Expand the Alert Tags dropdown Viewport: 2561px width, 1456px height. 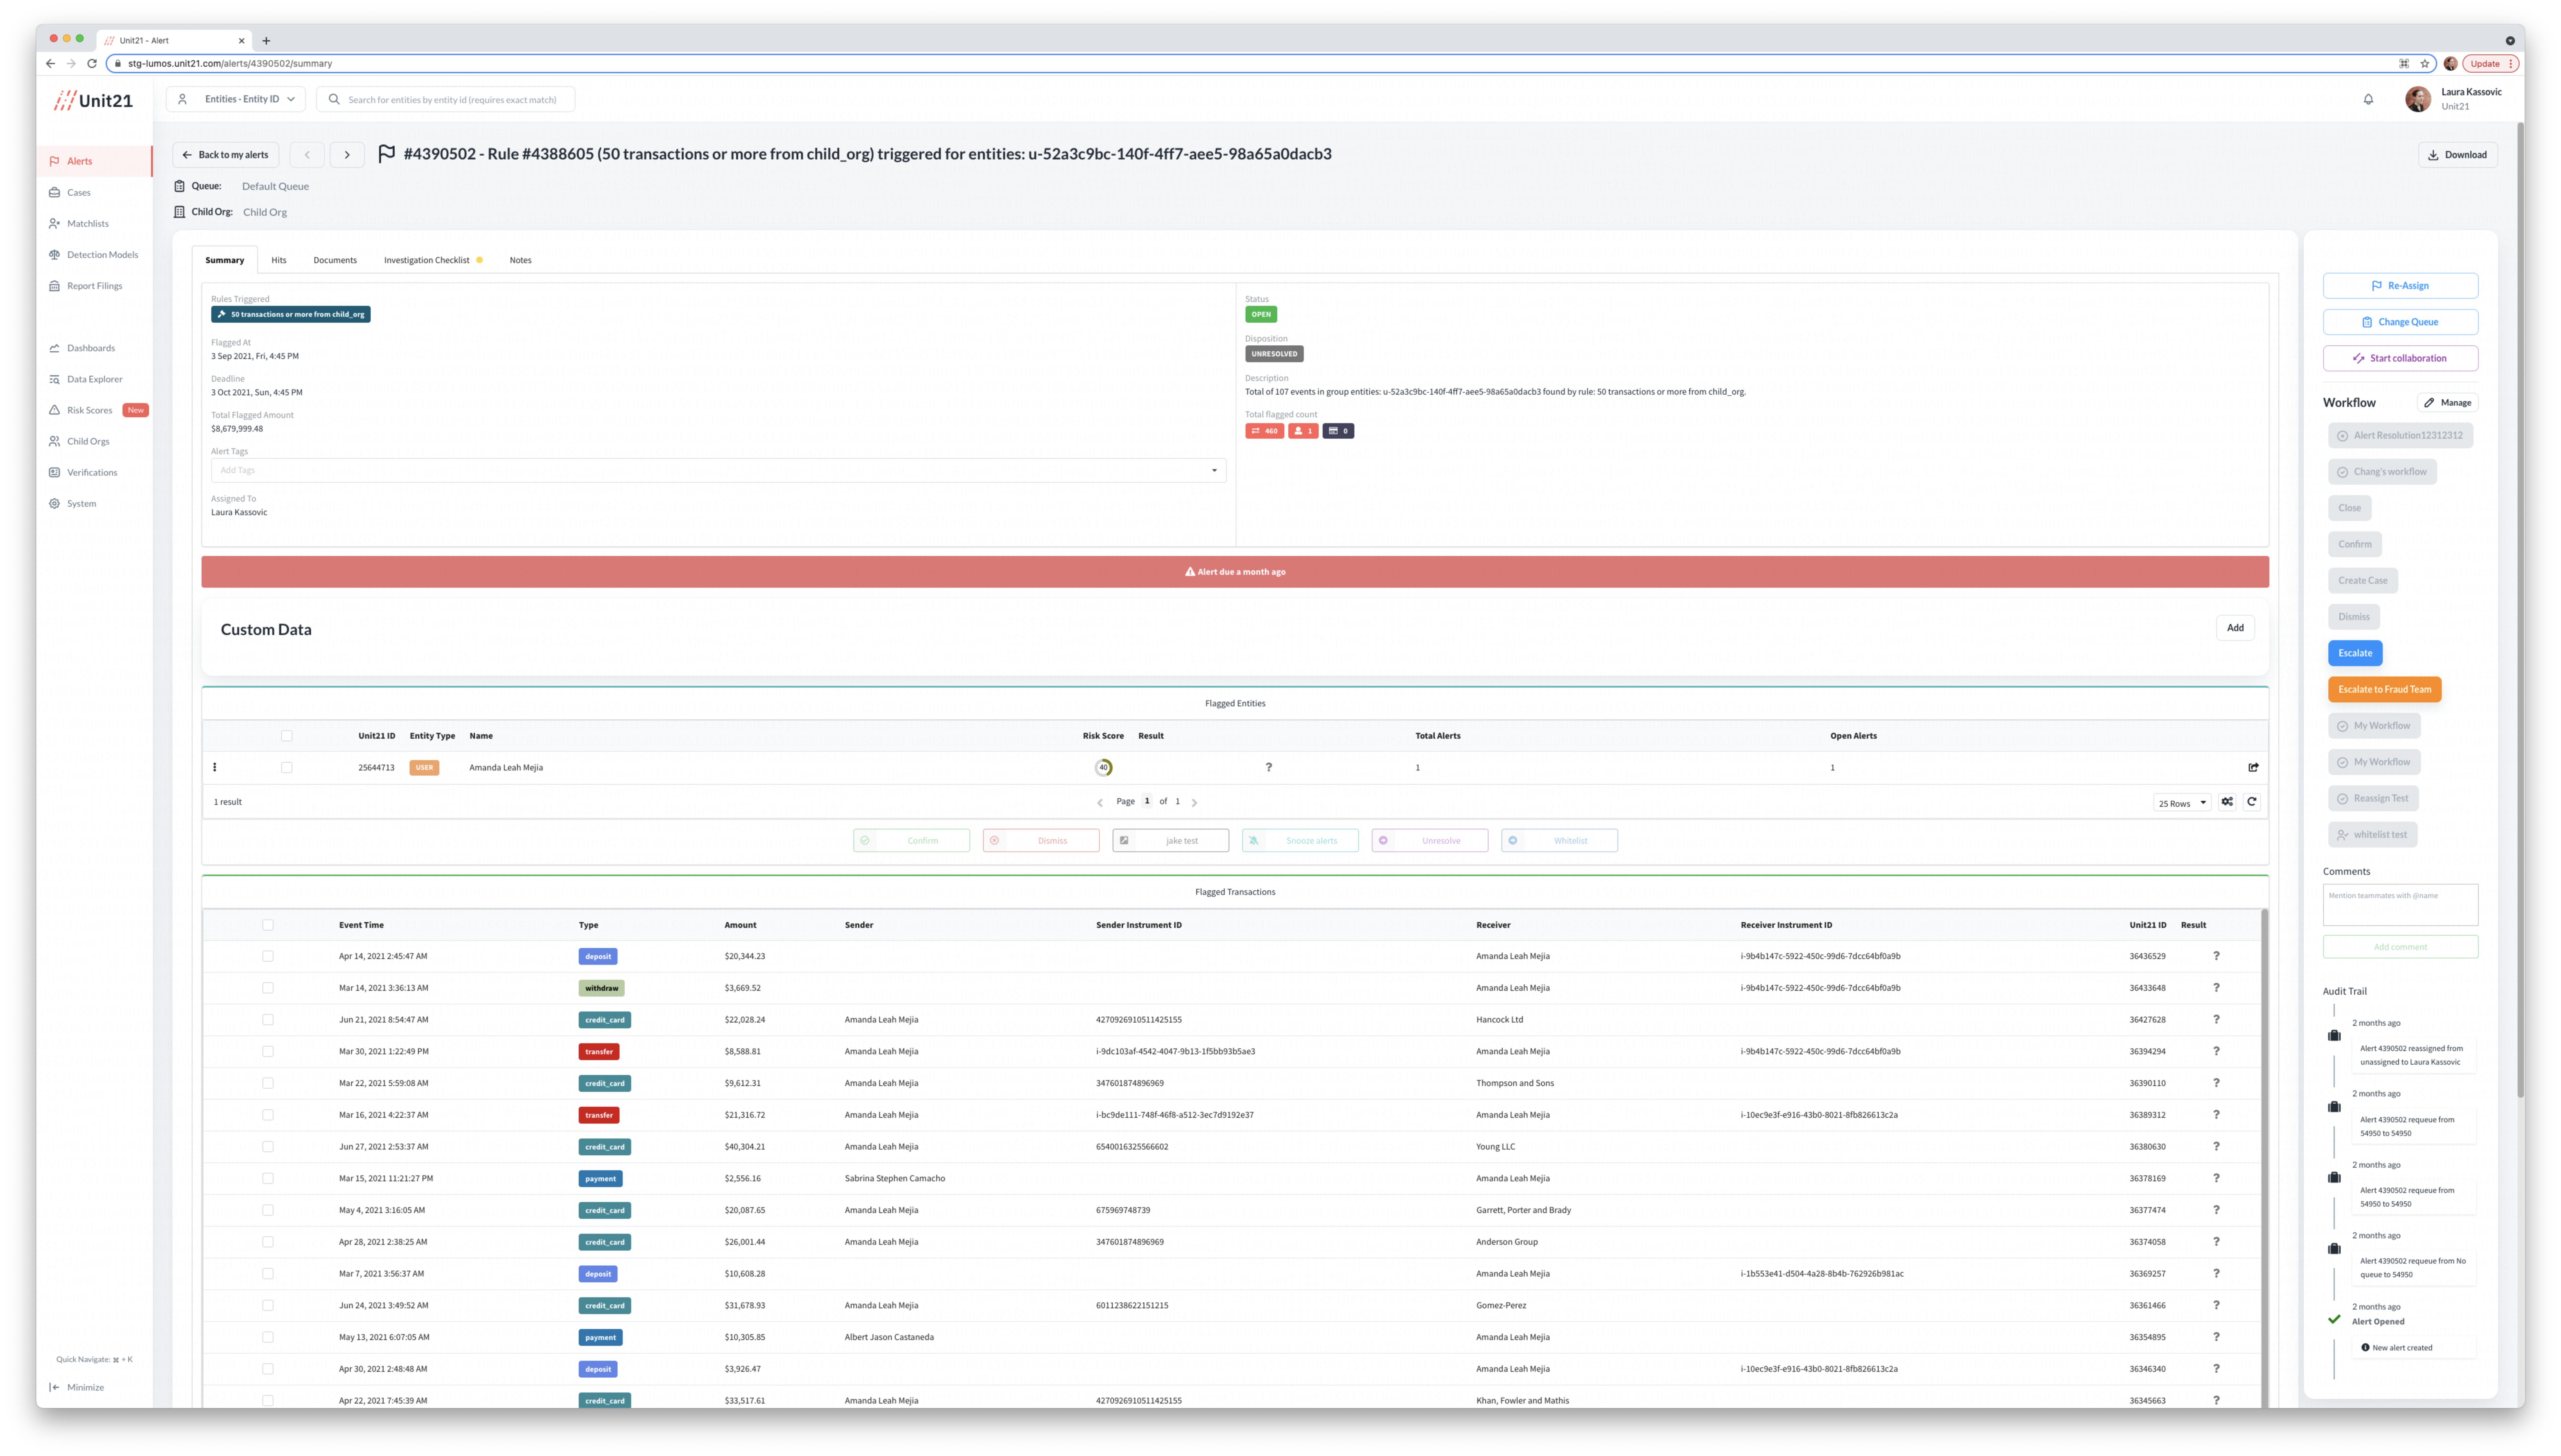tap(1214, 470)
